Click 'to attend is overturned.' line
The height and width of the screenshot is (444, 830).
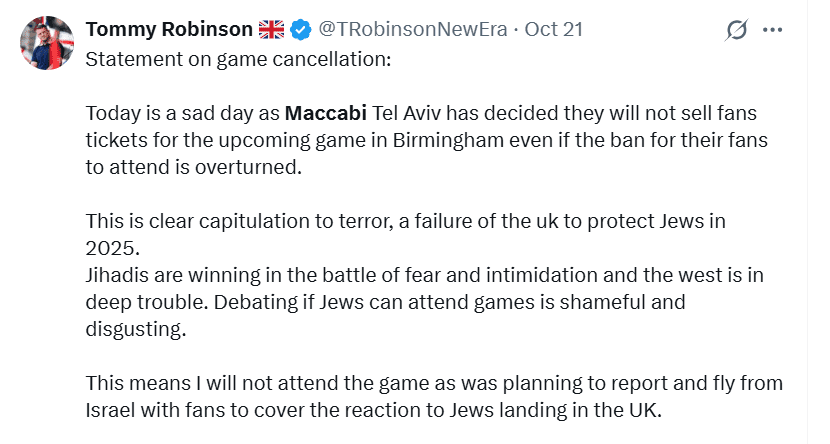[193, 167]
